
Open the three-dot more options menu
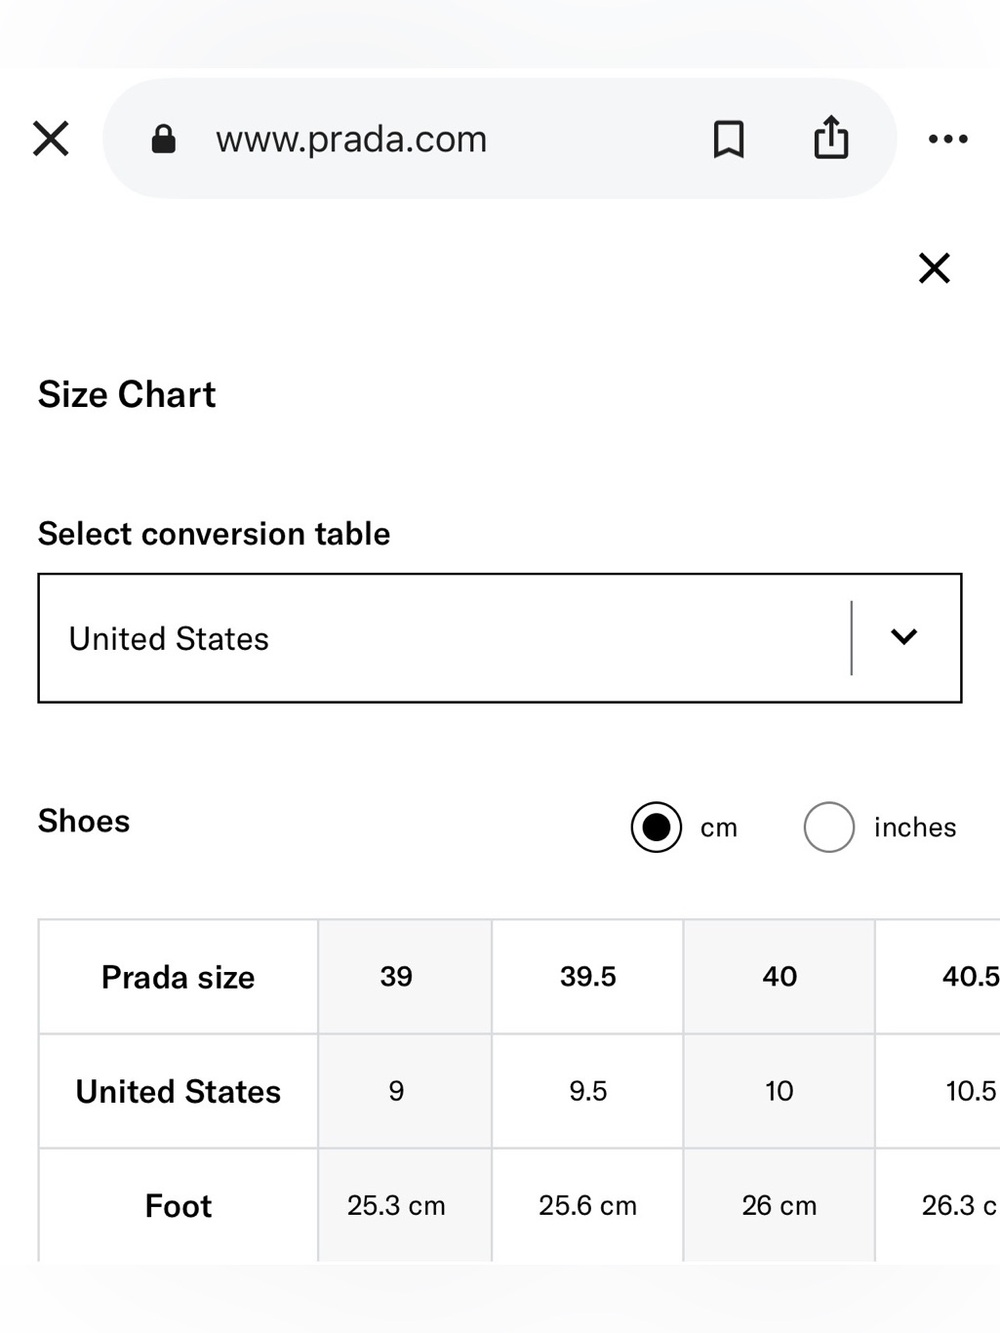coord(948,139)
